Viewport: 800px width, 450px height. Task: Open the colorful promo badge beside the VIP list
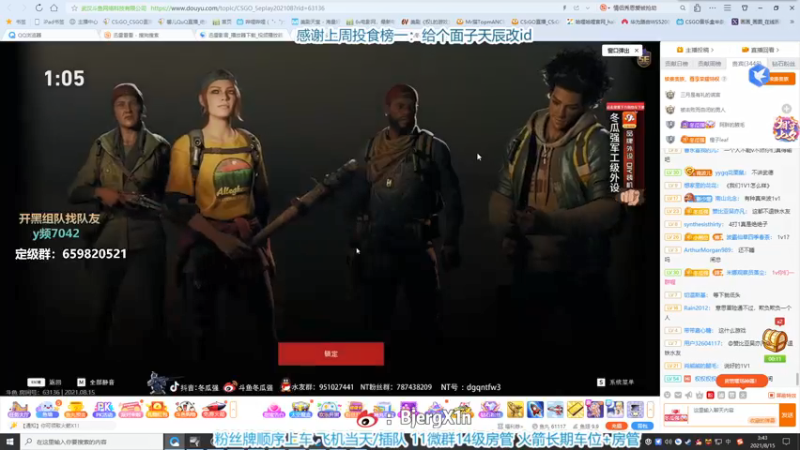786,128
